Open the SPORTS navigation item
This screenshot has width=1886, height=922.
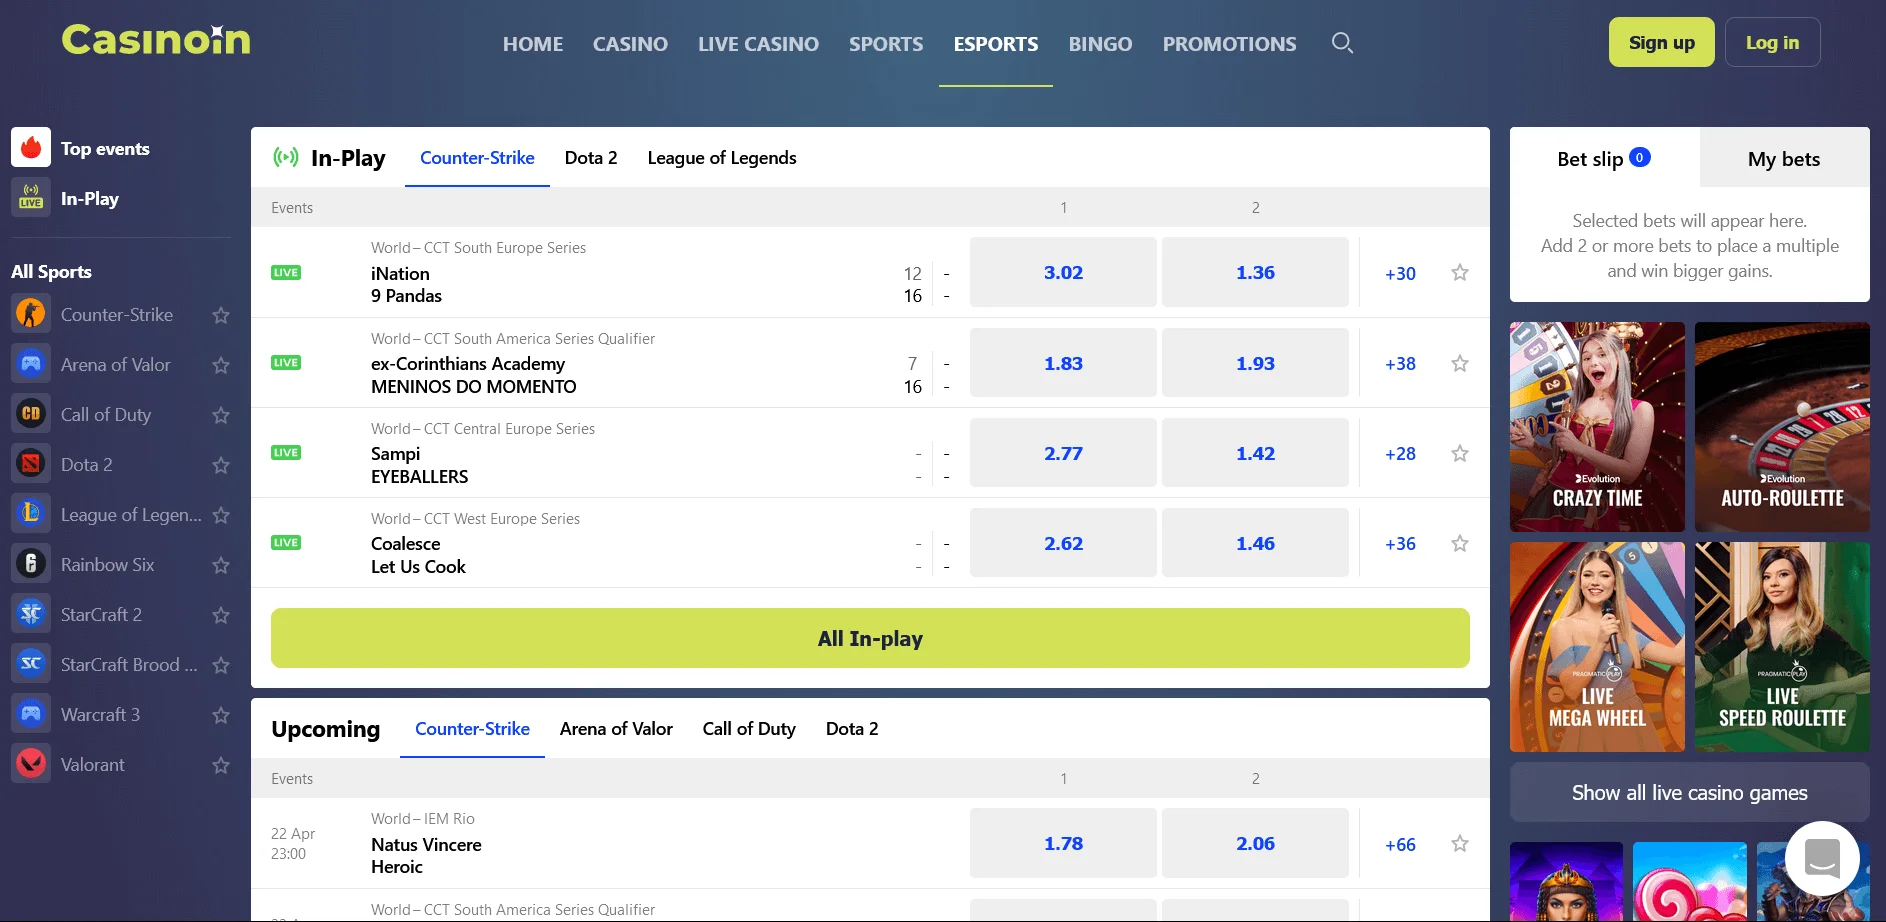coord(886,44)
